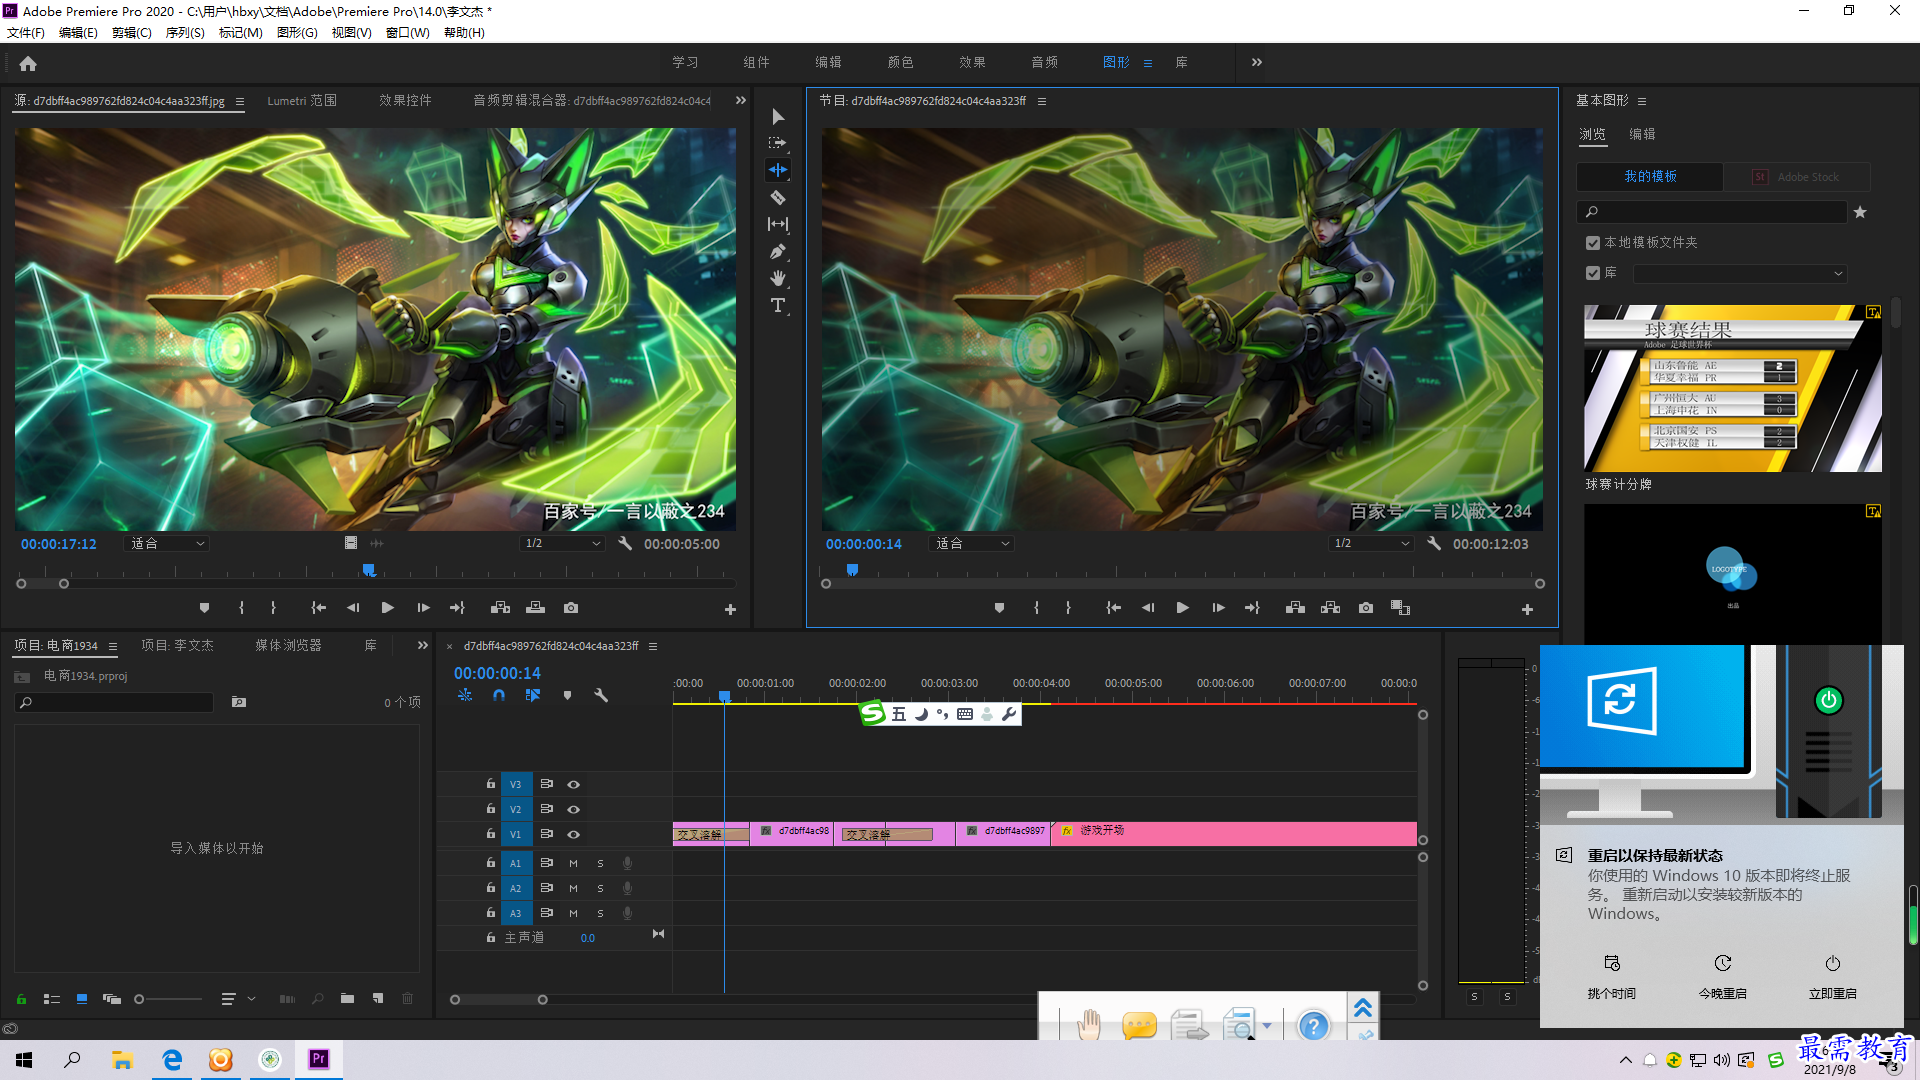Screen dimensions: 1920x1080
Task: Export frame from Program monitor camera icon
Action: (x=1366, y=608)
